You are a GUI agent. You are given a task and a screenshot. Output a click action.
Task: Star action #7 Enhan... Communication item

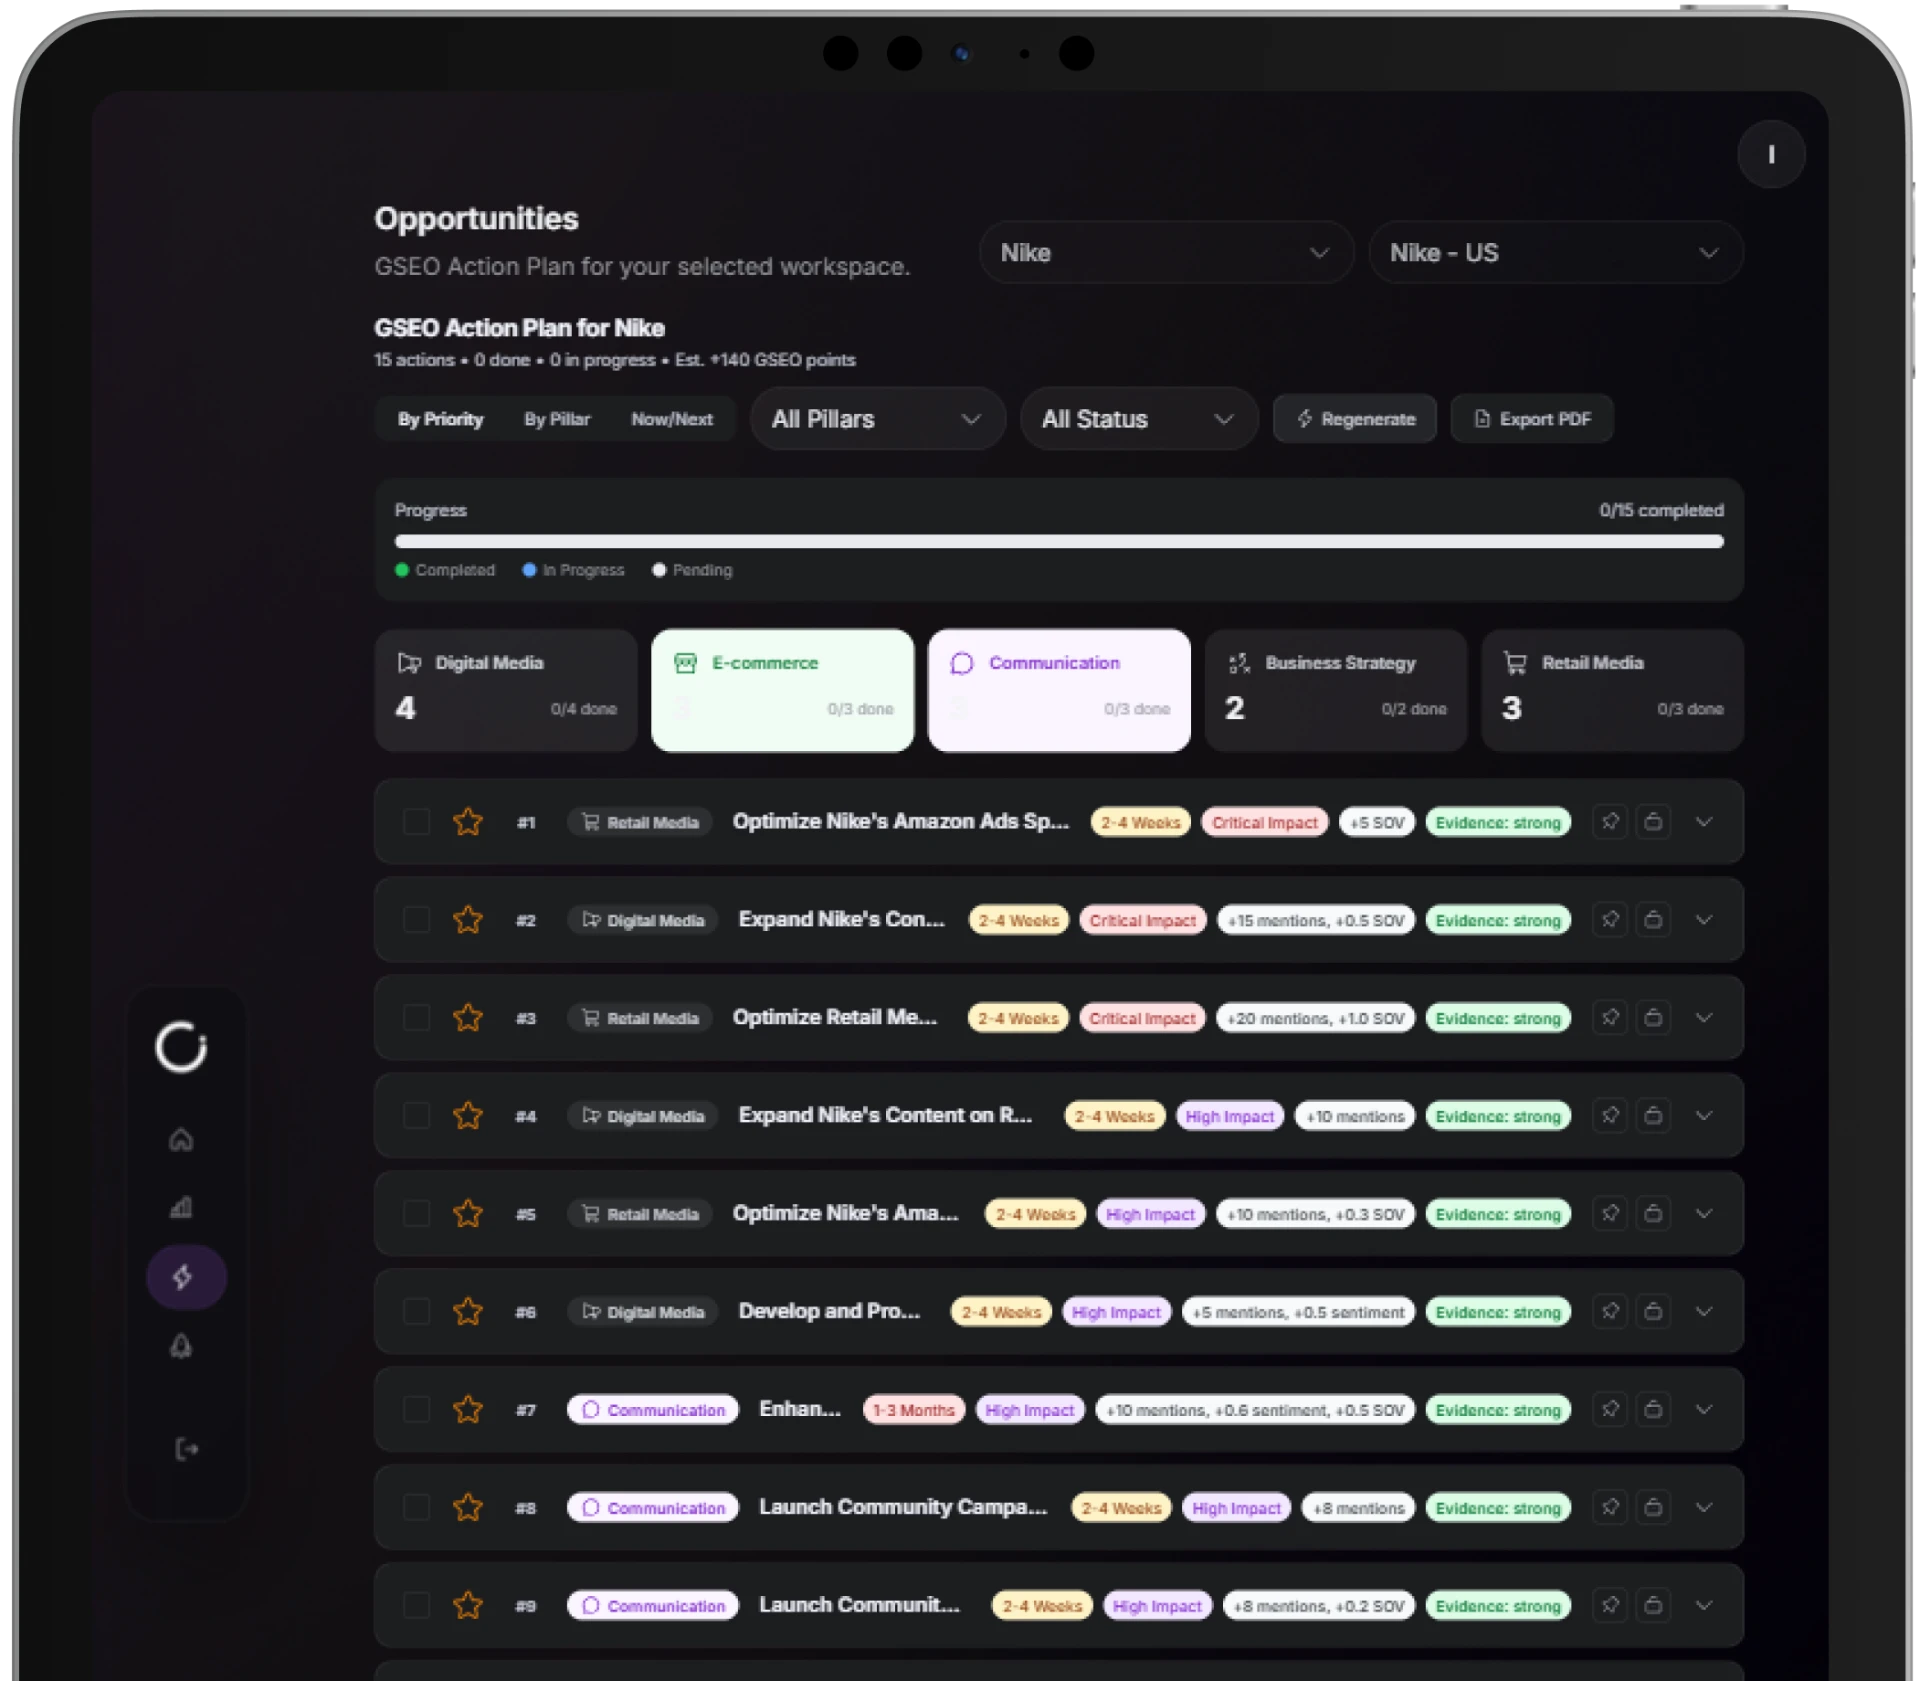(x=468, y=1409)
